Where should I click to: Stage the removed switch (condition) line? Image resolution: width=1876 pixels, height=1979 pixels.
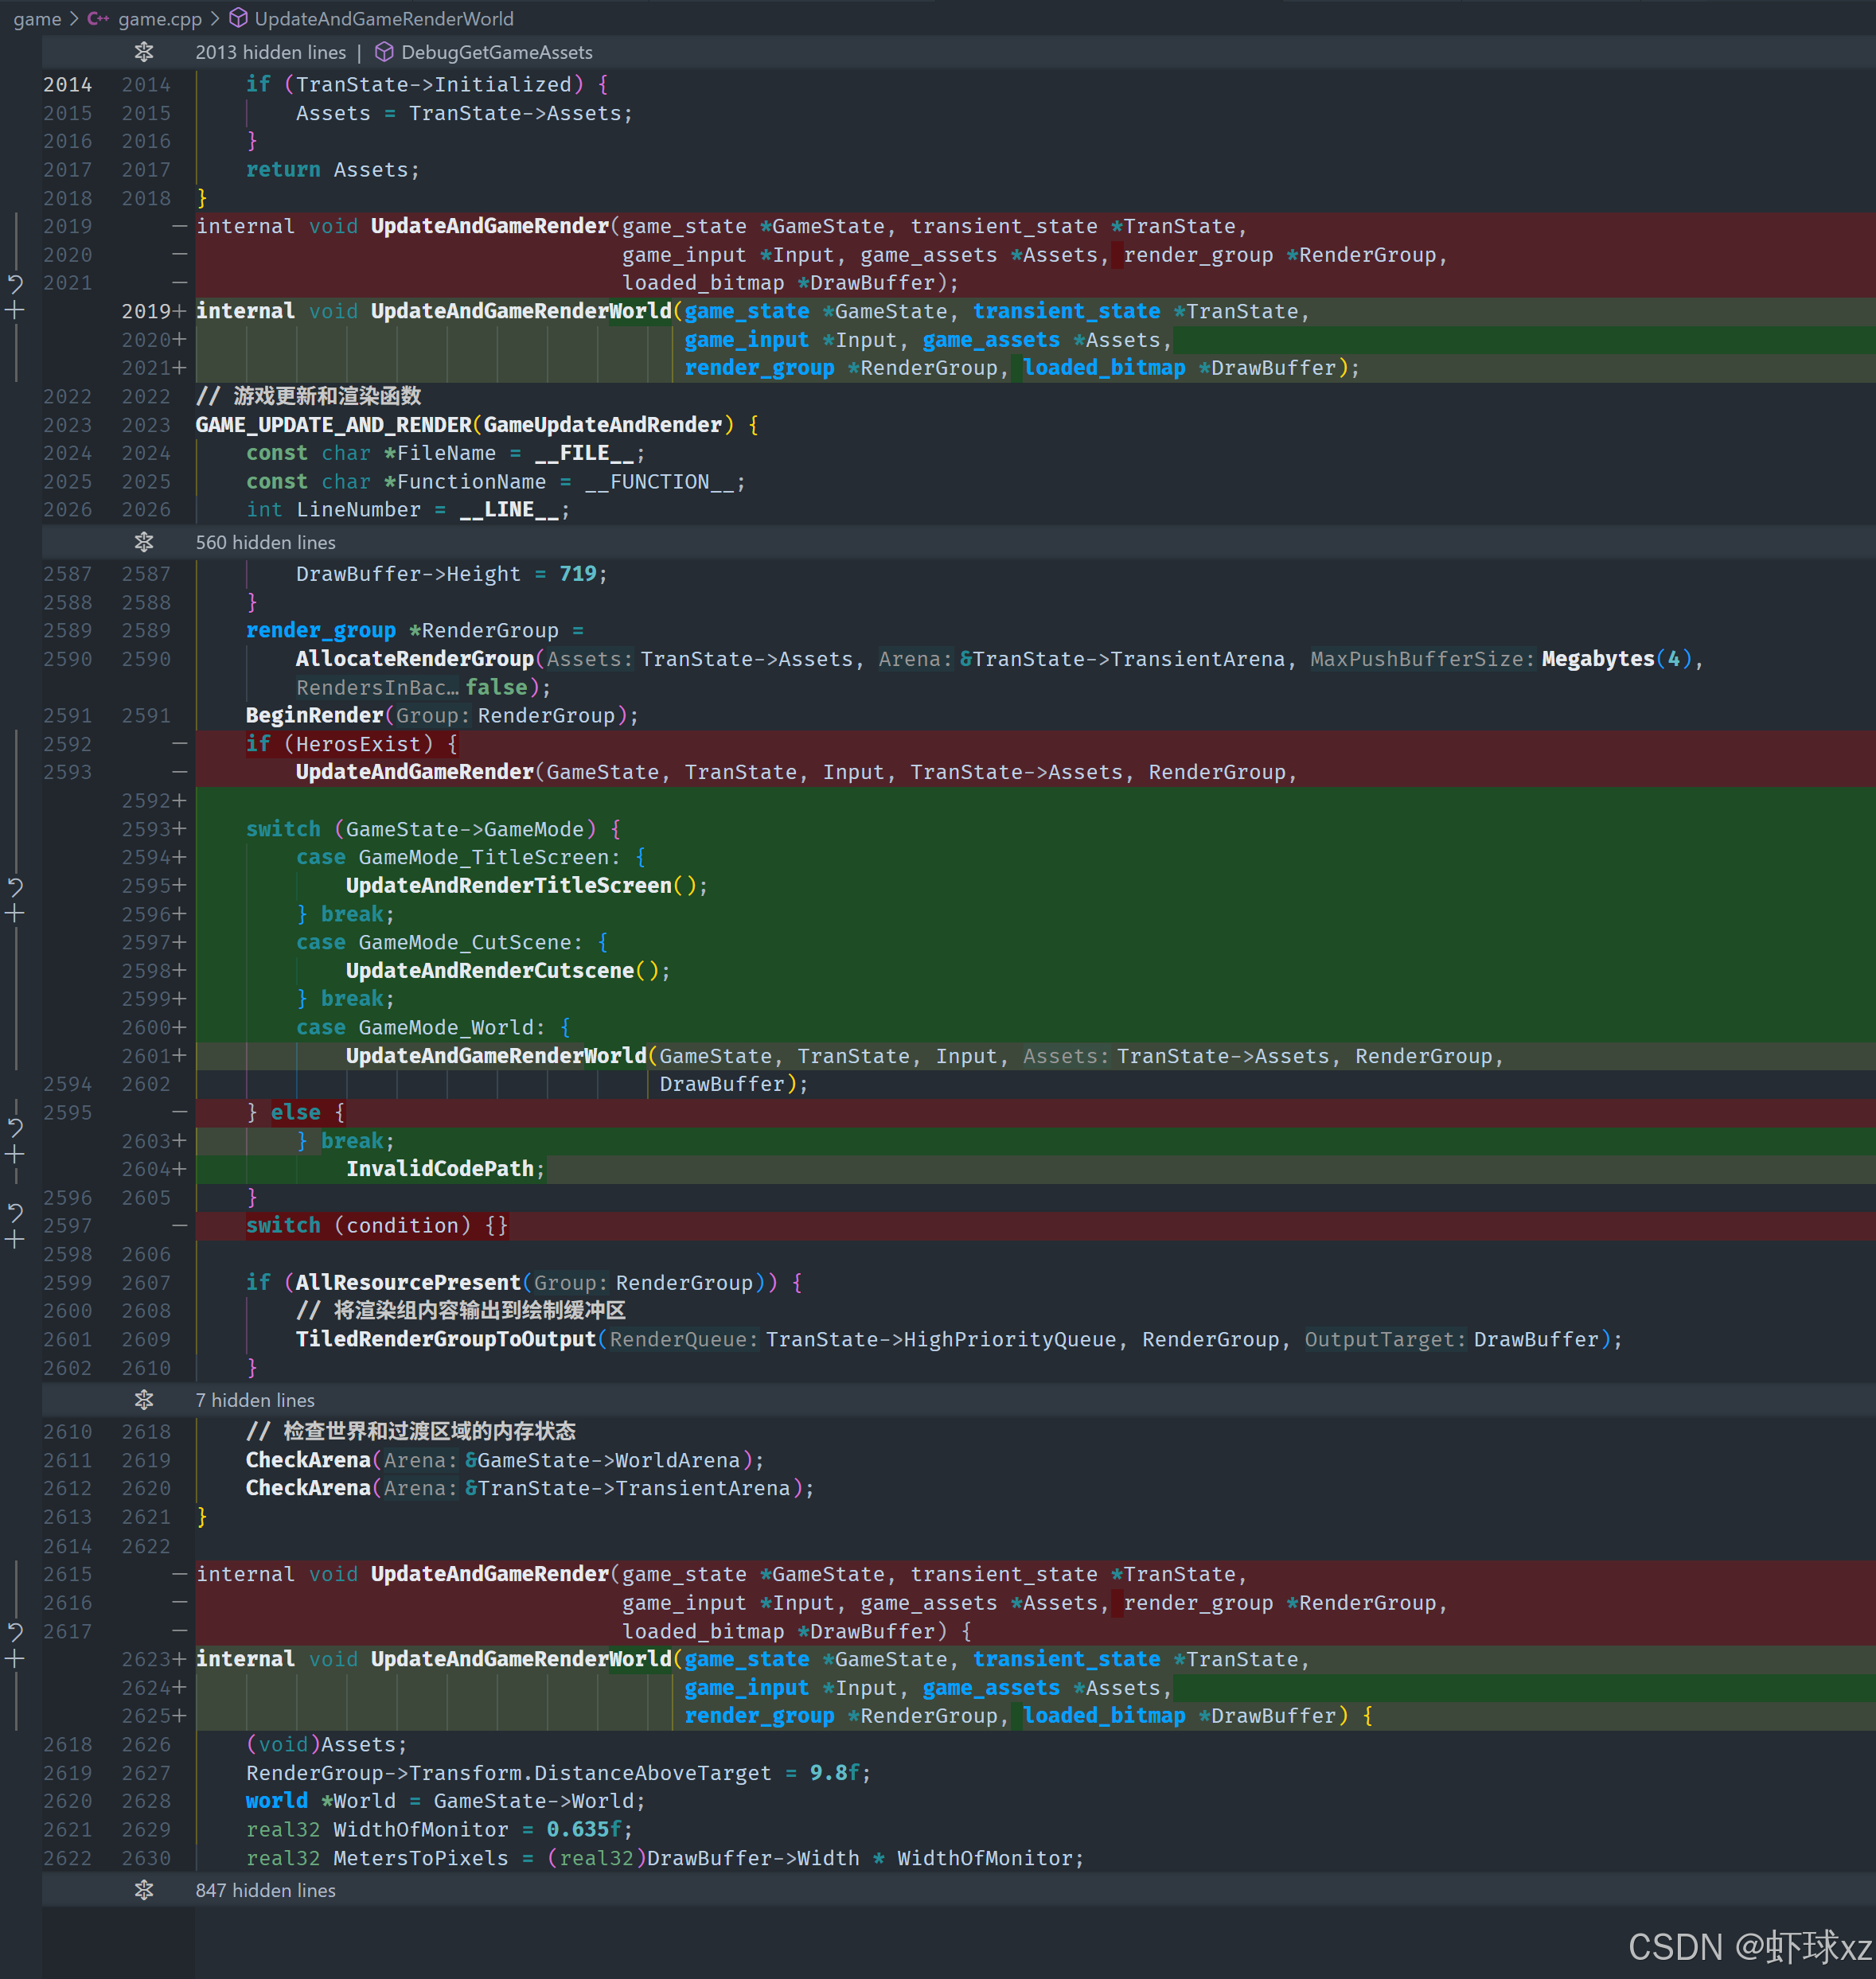[15, 1240]
